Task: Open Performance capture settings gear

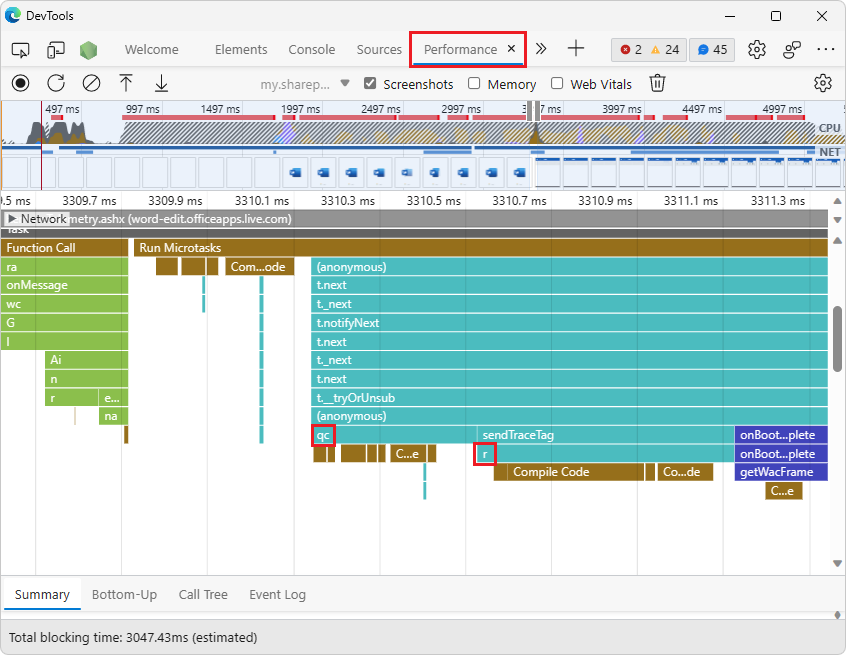Action: [x=823, y=83]
